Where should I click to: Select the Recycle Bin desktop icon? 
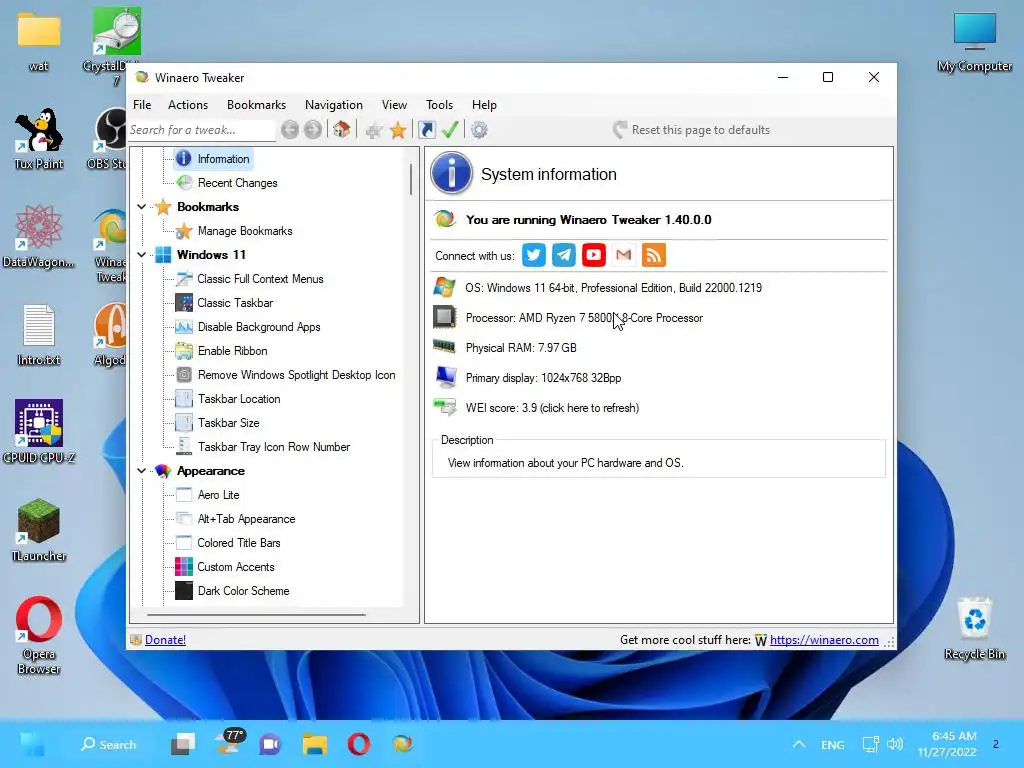click(974, 629)
